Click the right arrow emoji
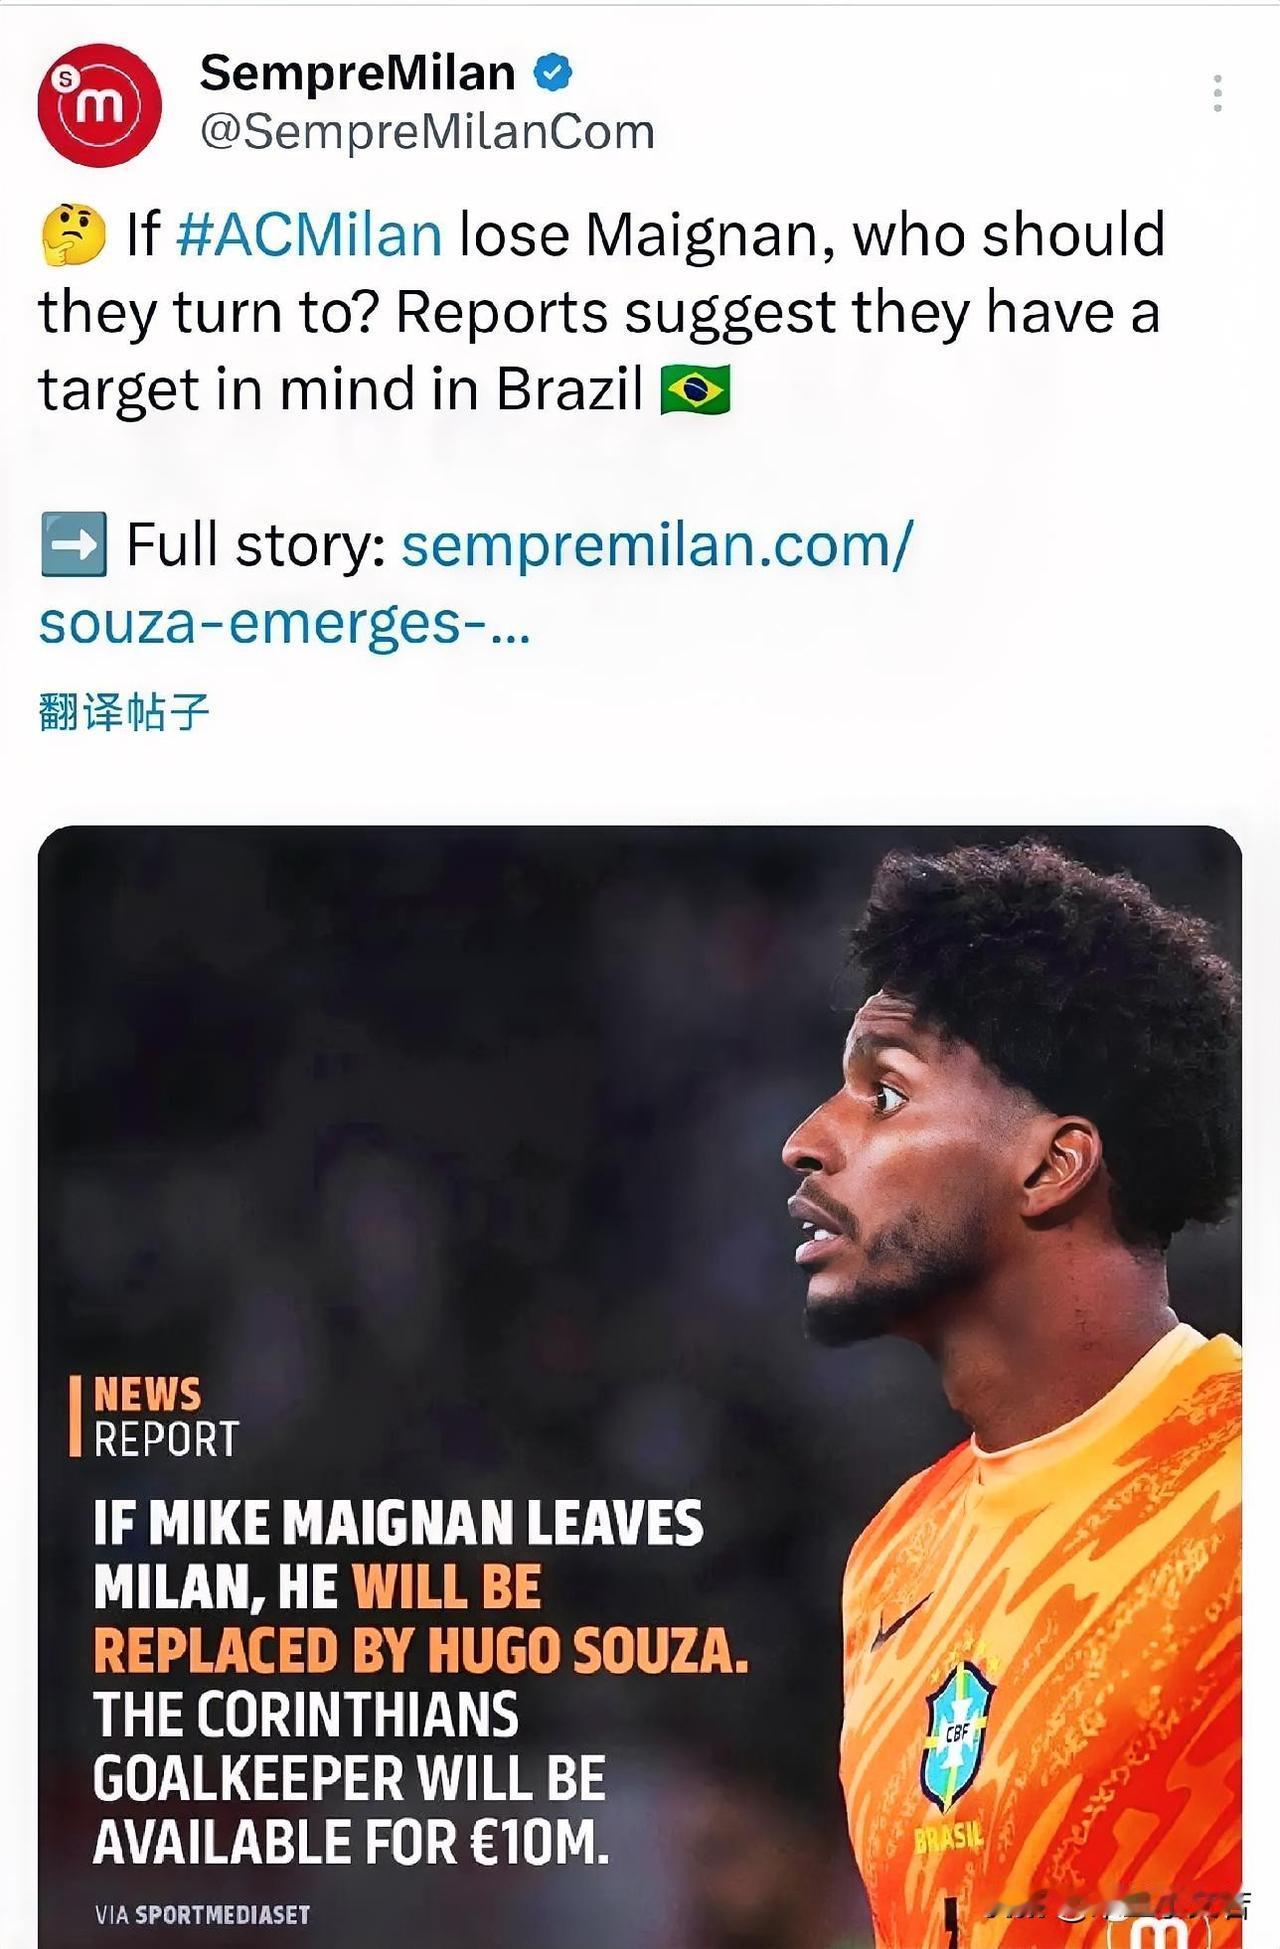The height and width of the screenshot is (1949, 1280). [x=73, y=545]
